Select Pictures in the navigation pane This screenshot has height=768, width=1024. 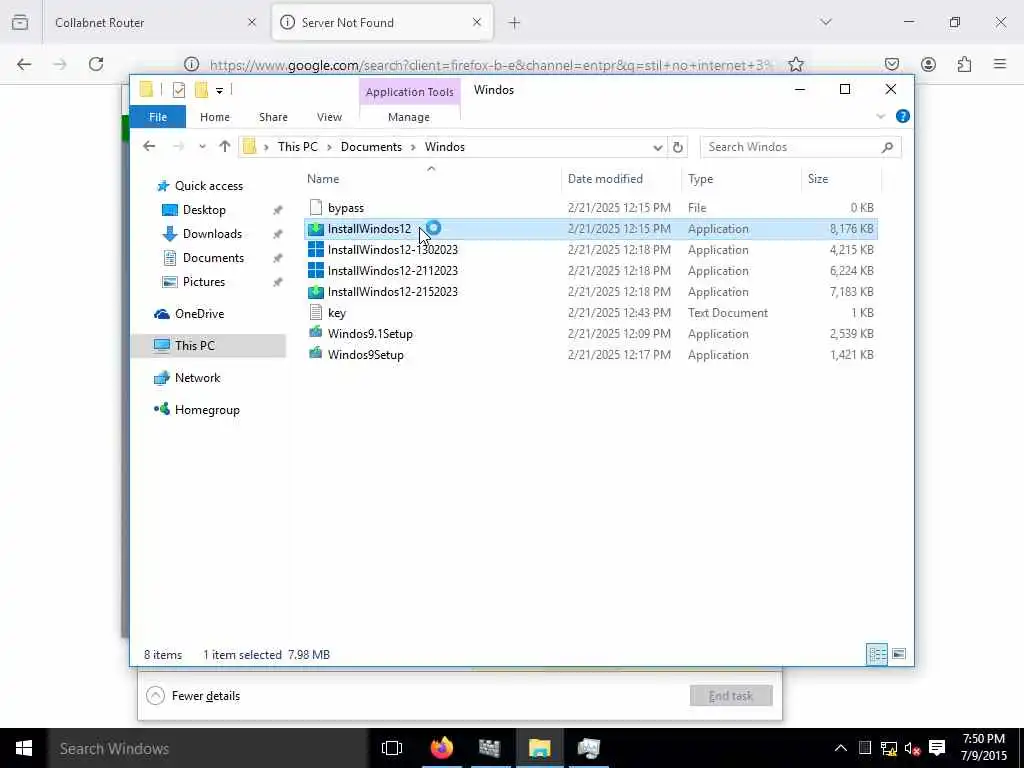click(204, 281)
